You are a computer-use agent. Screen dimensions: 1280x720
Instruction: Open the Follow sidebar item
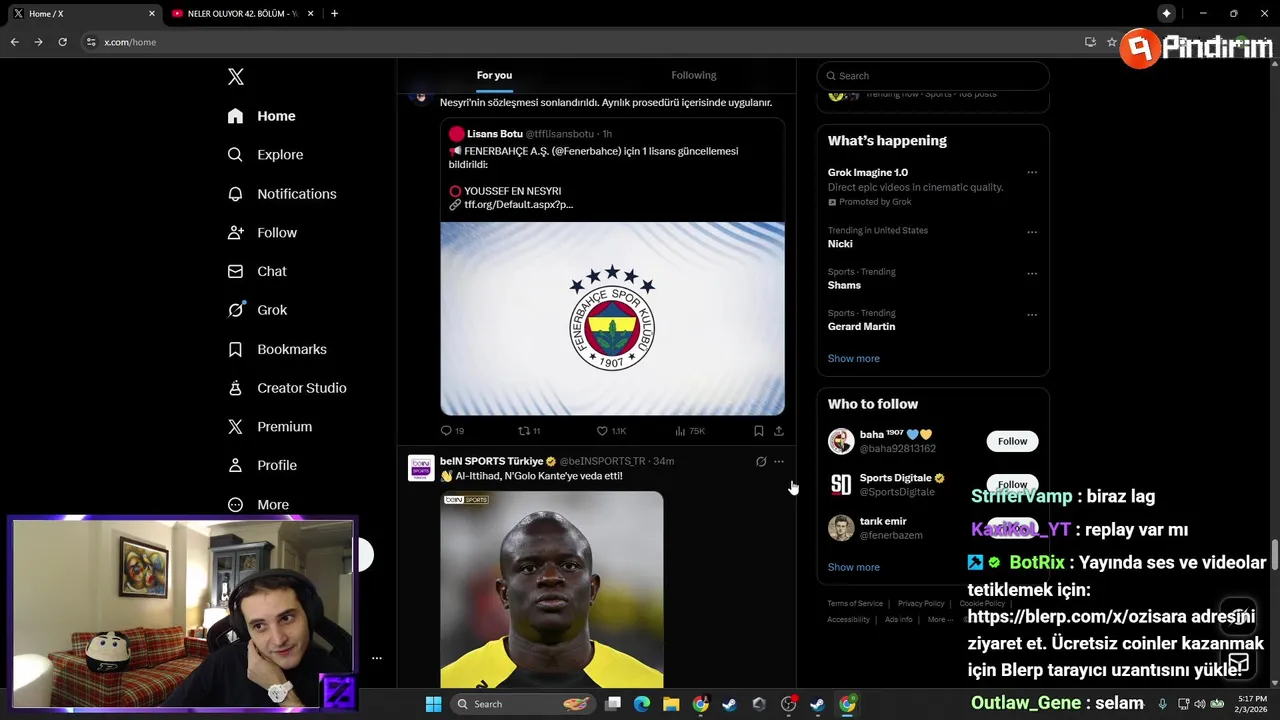(x=262, y=233)
